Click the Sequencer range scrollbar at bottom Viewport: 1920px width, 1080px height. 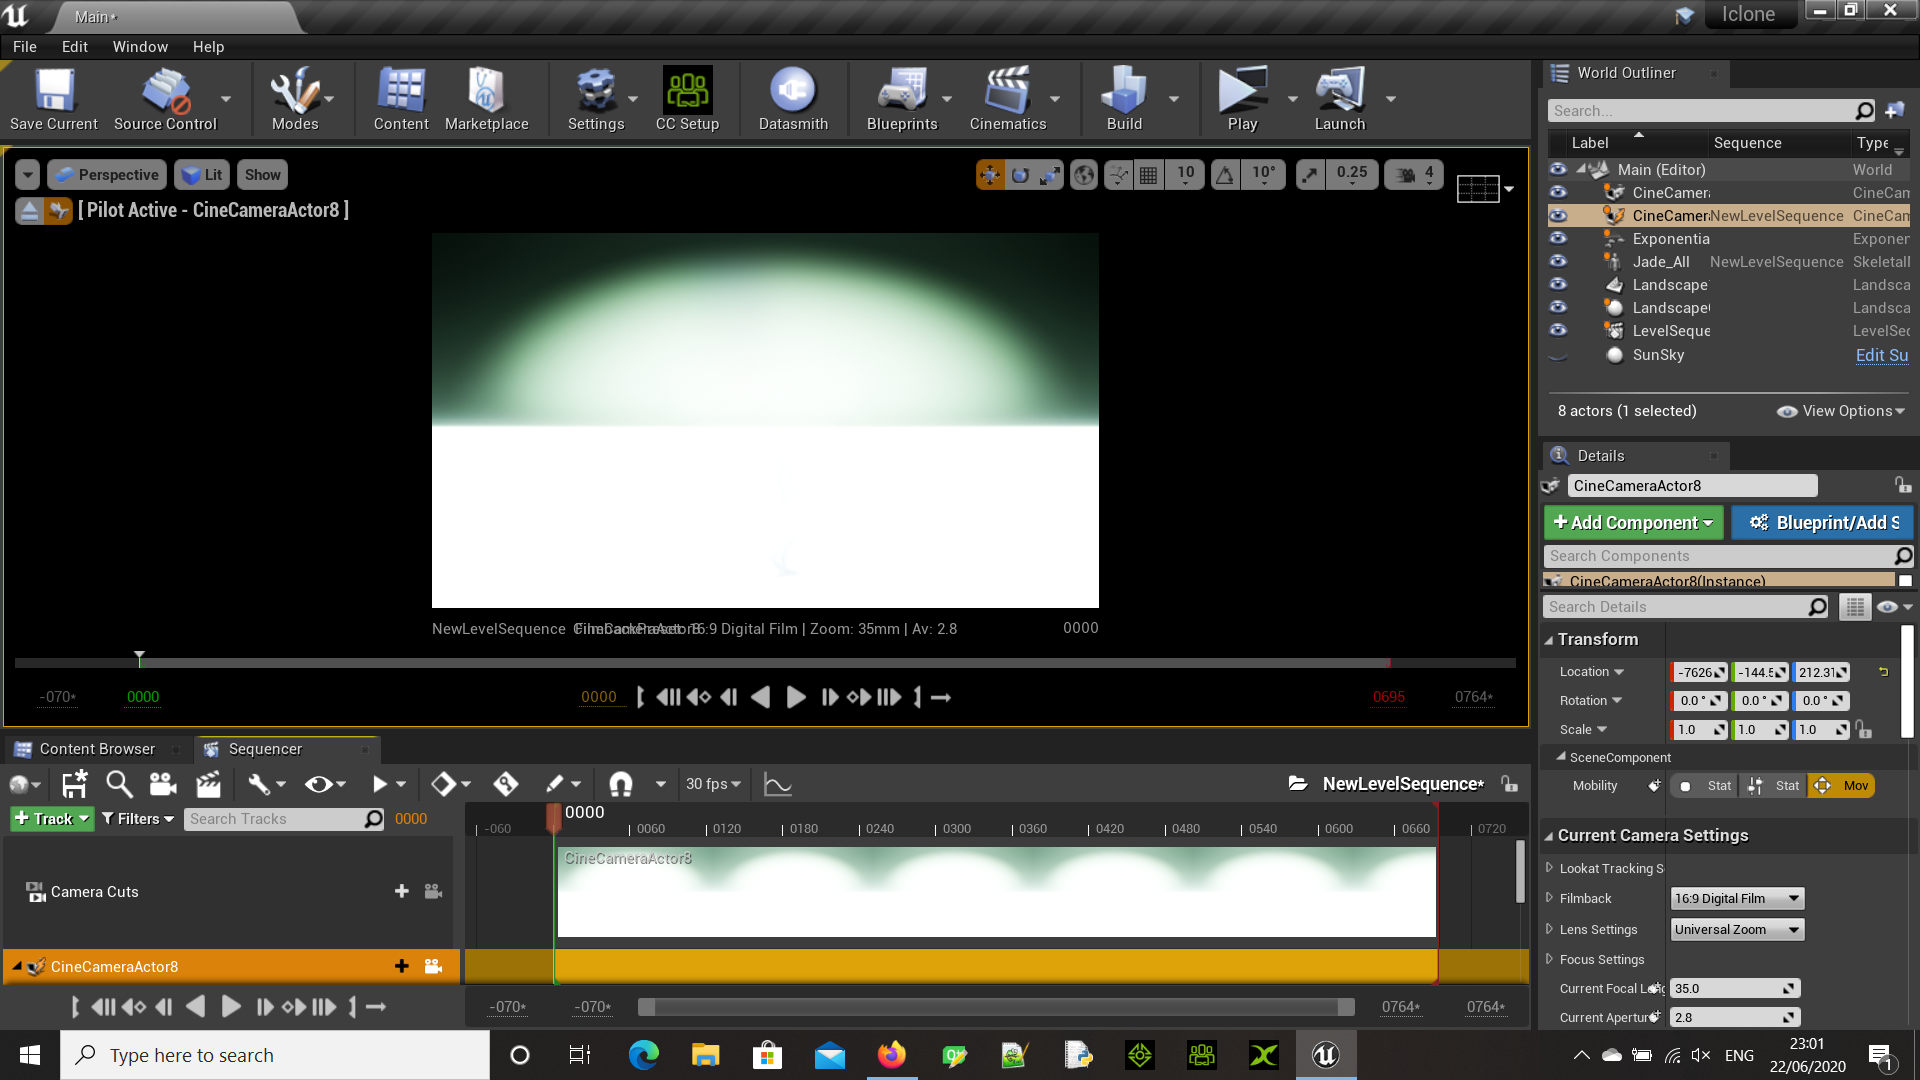click(996, 1007)
